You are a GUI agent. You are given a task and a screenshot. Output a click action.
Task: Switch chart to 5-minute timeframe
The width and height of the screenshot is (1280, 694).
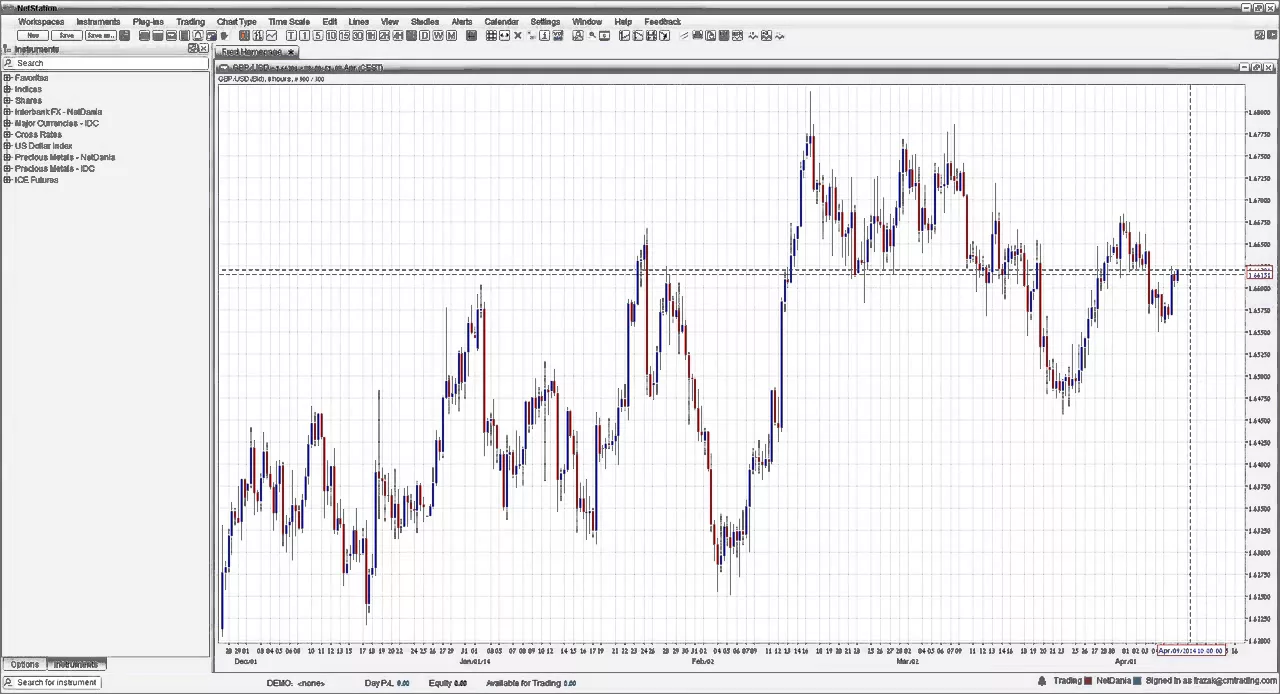(318, 36)
